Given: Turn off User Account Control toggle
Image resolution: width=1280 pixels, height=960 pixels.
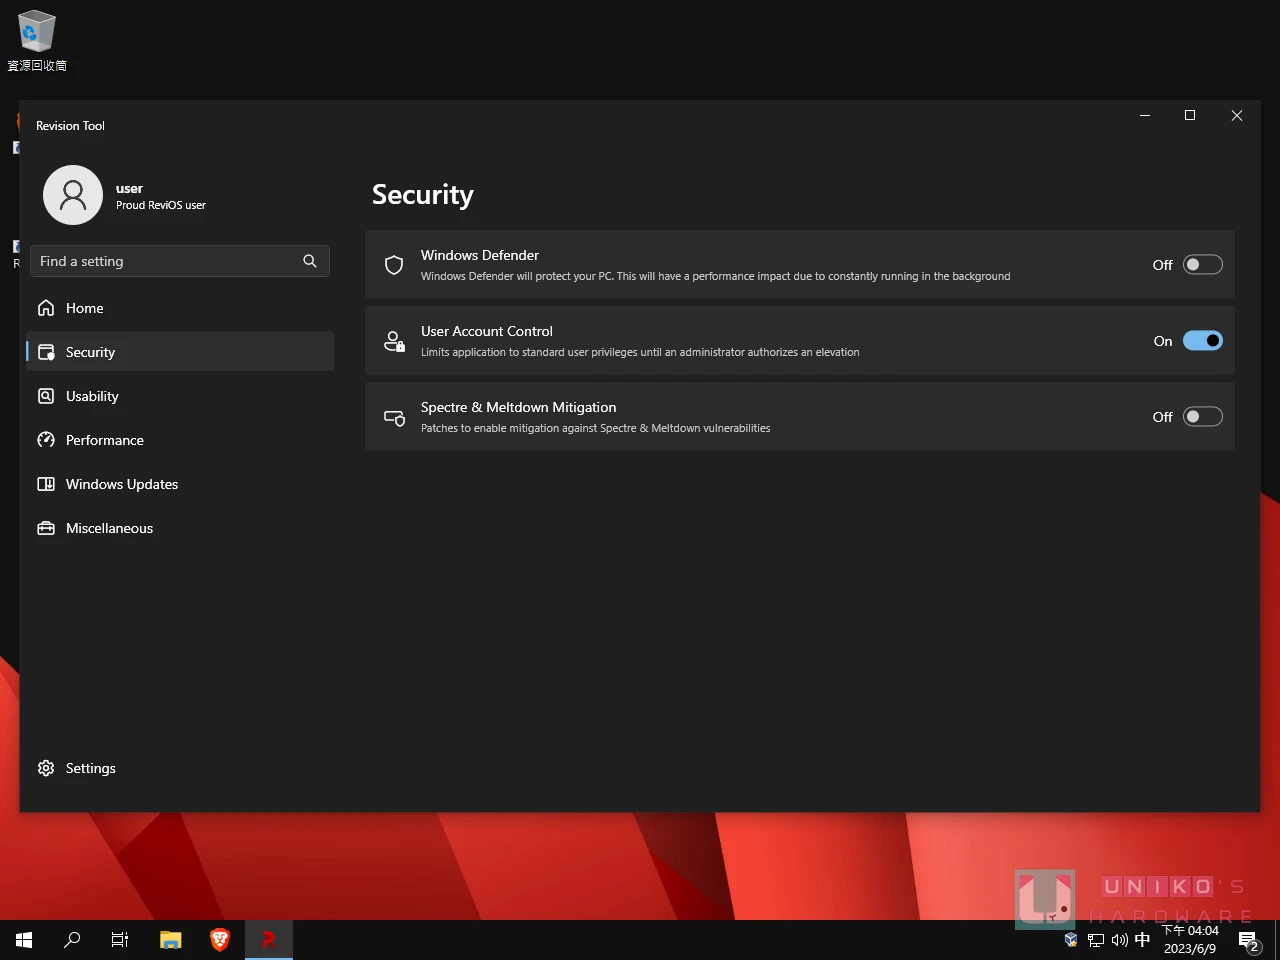Looking at the screenshot, I should 1202,341.
